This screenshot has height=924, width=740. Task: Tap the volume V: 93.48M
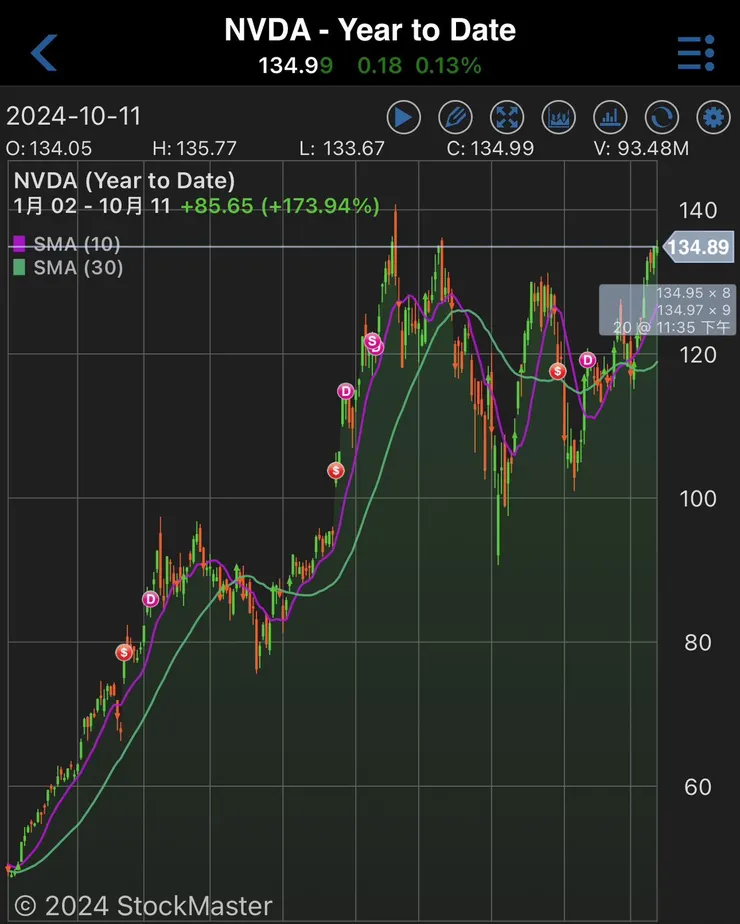click(x=642, y=148)
